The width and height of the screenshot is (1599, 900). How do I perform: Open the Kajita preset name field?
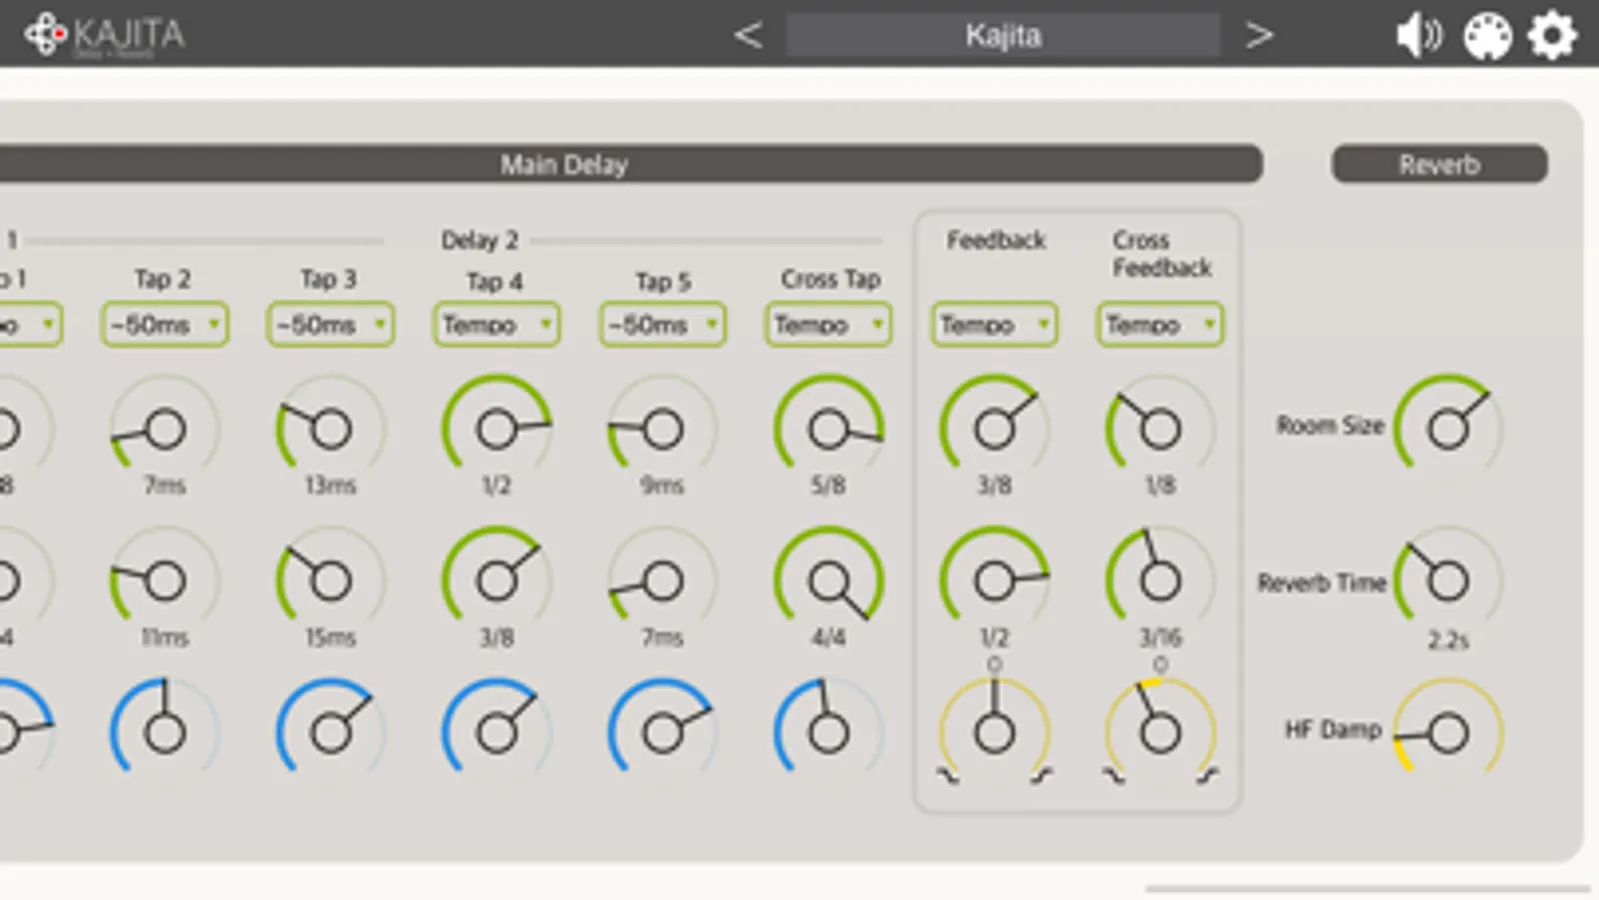[1002, 35]
